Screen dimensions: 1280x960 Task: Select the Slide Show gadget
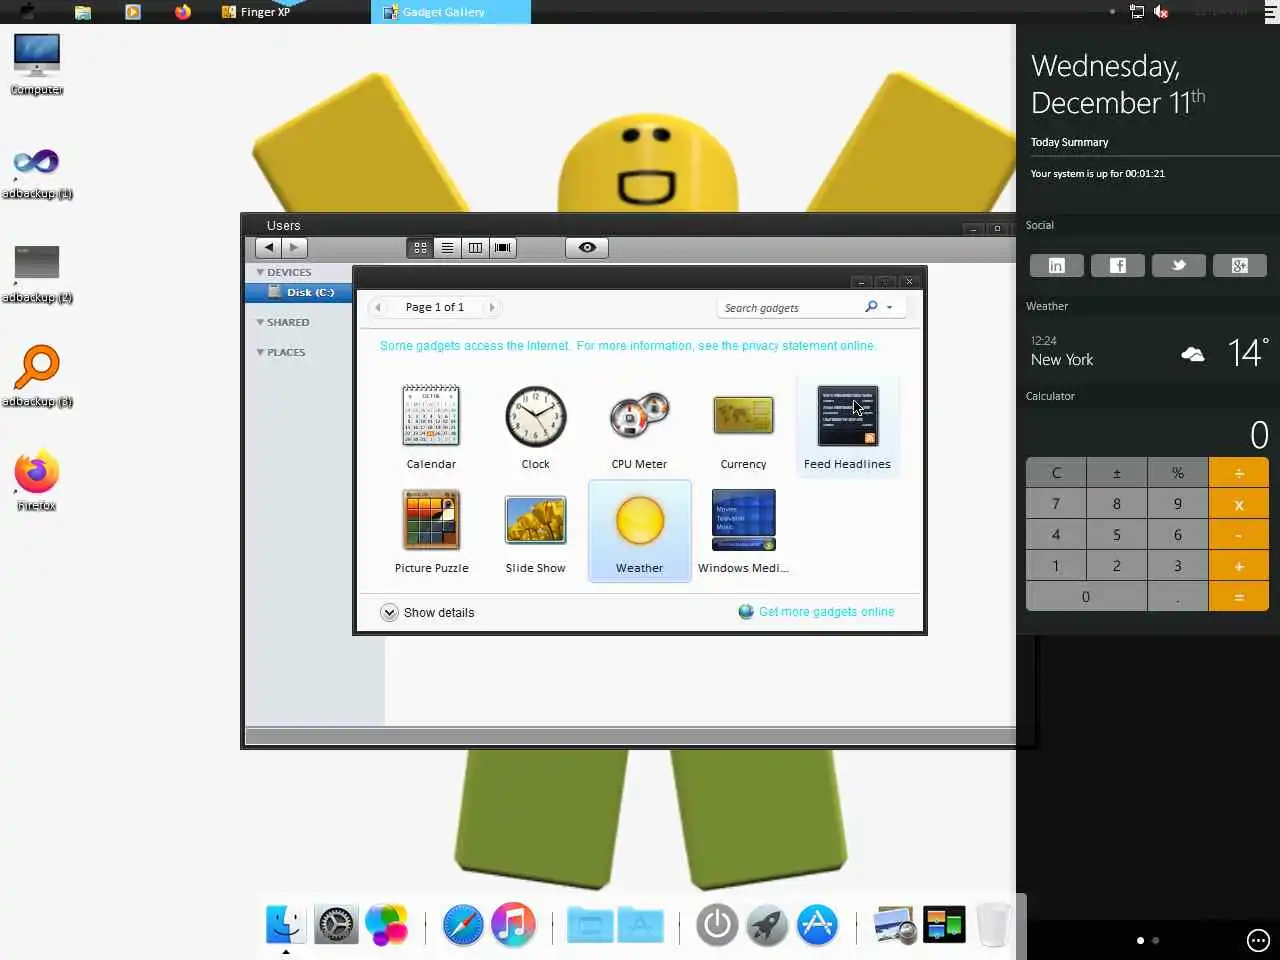[x=535, y=531]
